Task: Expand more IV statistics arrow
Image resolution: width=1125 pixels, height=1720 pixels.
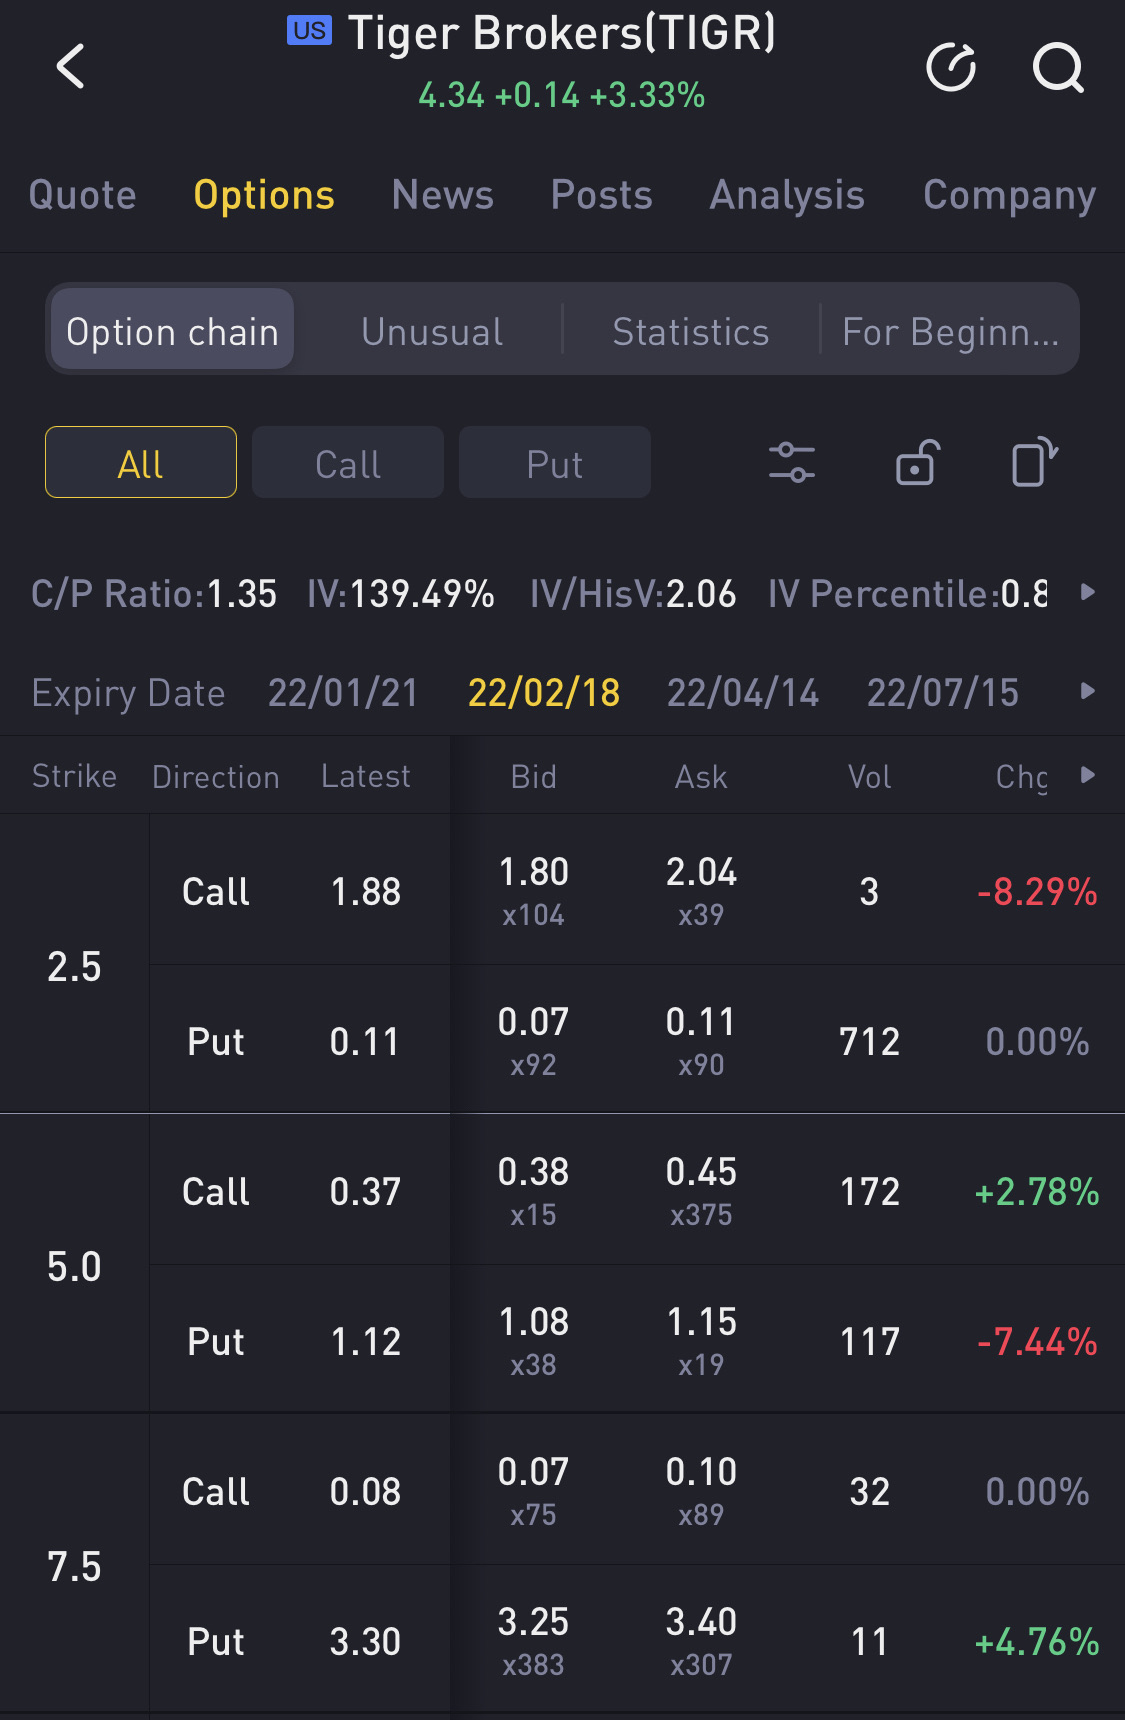Action: click(1088, 592)
